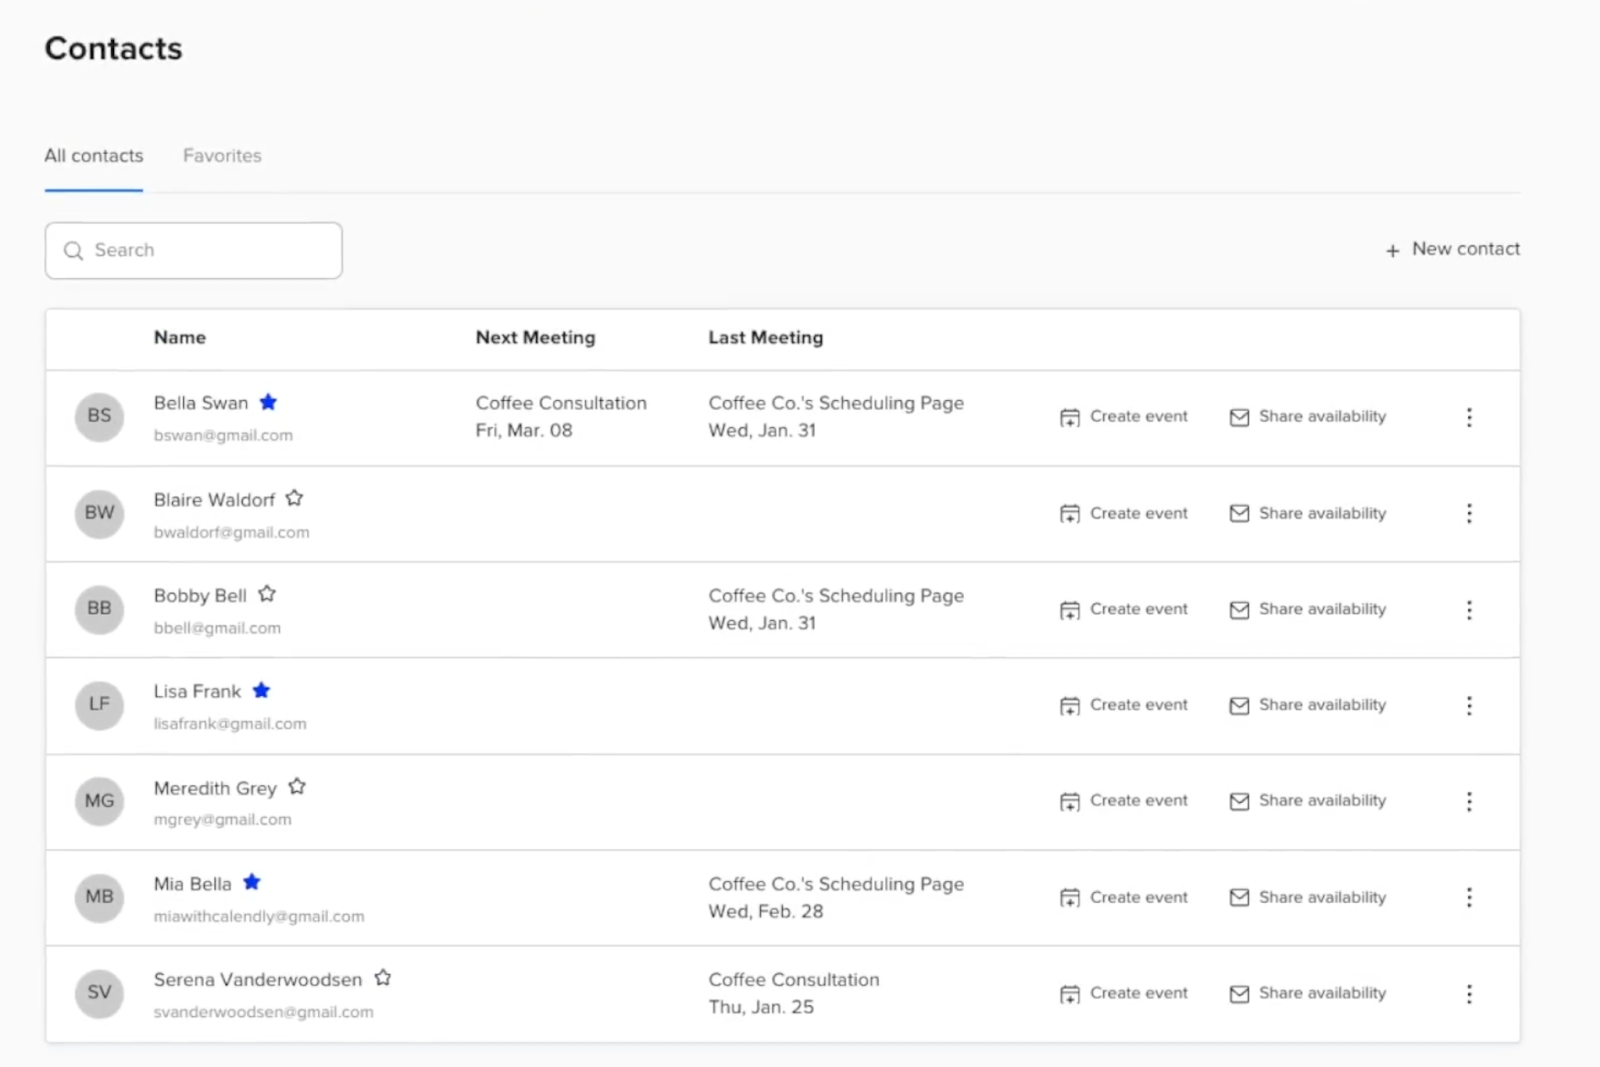Click the MB avatar circle
This screenshot has width=1600, height=1067.
99,897
